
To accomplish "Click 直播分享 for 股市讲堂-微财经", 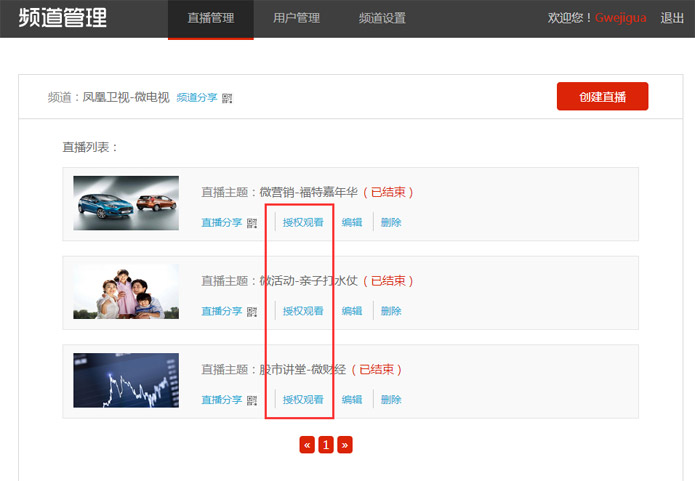I will tap(222, 400).
